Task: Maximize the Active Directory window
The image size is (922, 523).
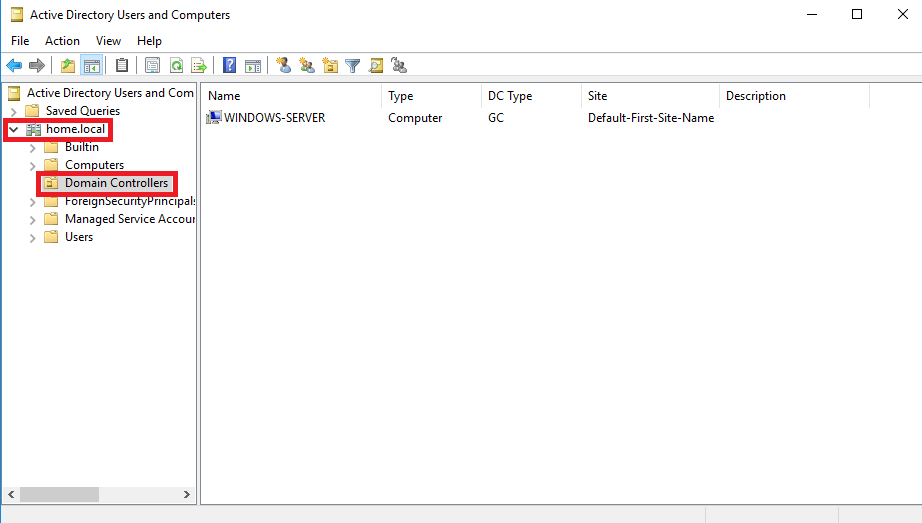Action: pyautogui.click(x=857, y=14)
